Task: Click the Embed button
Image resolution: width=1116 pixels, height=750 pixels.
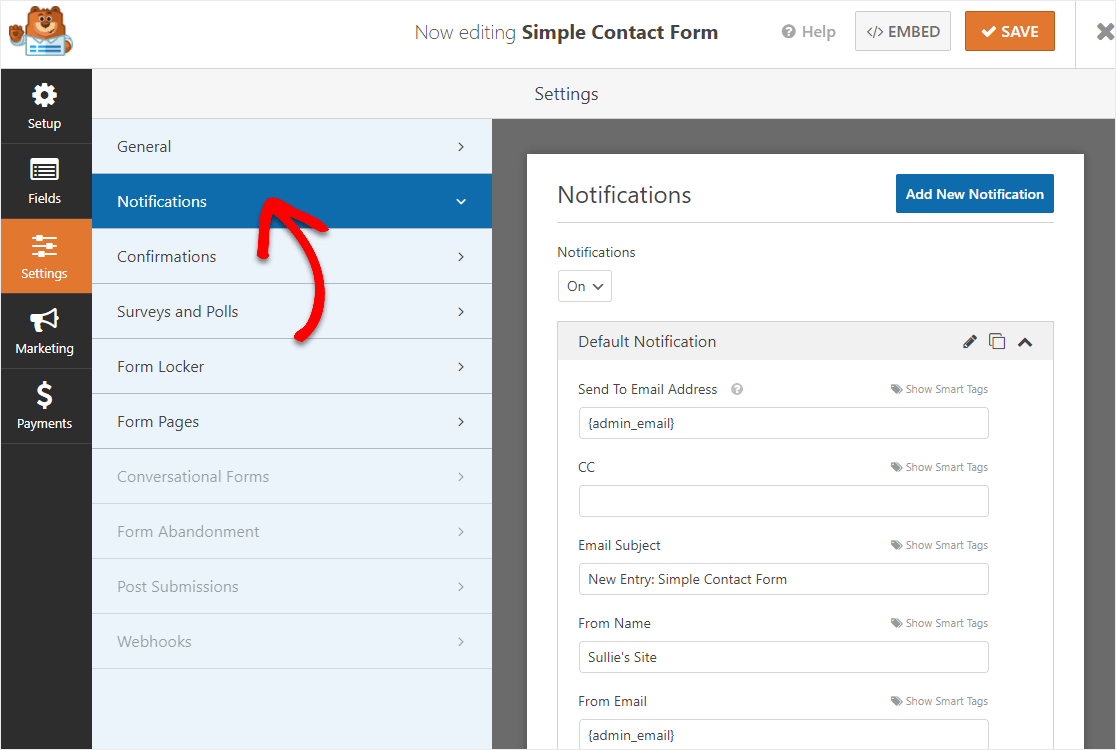Action: [902, 31]
